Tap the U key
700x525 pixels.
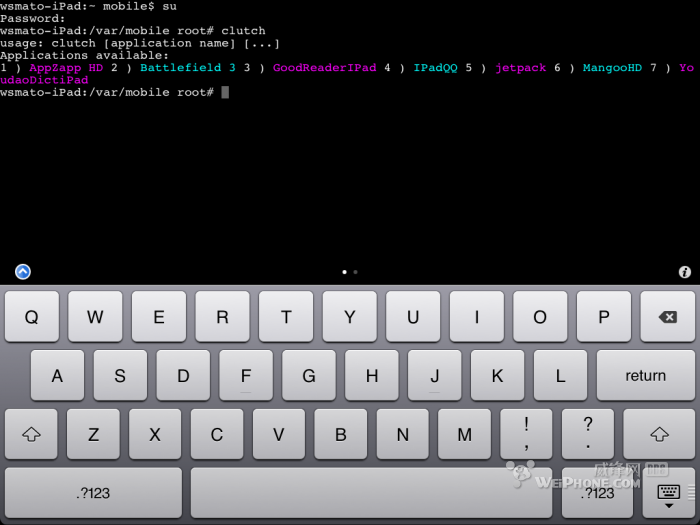pyautogui.click(x=413, y=317)
